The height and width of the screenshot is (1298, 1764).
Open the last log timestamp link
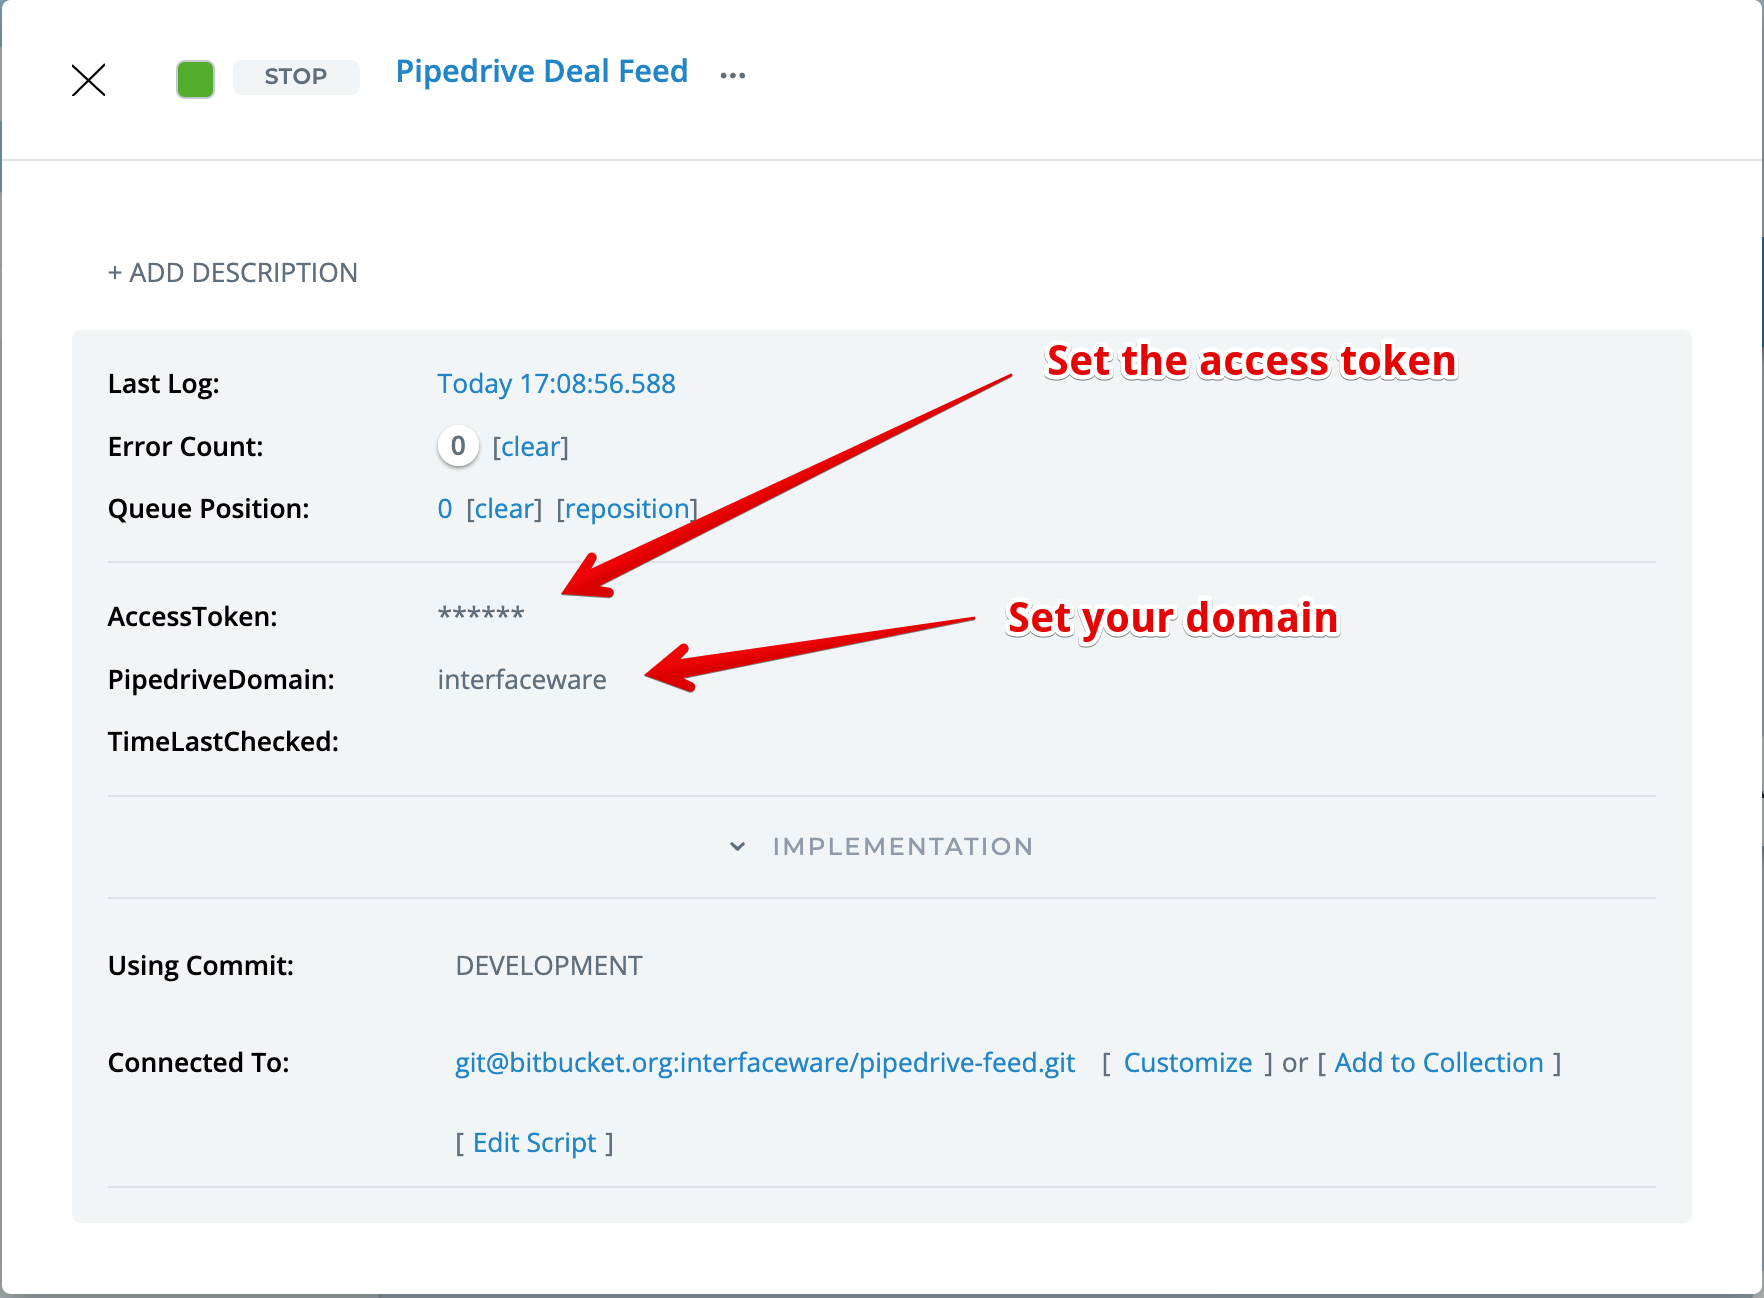[556, 384]
